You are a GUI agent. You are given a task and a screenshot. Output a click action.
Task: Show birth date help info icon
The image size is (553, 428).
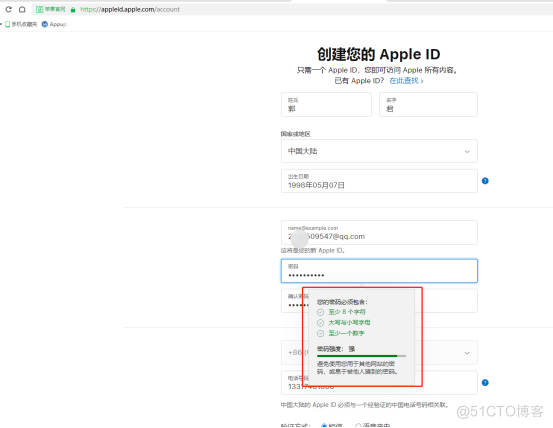[485, 181]
